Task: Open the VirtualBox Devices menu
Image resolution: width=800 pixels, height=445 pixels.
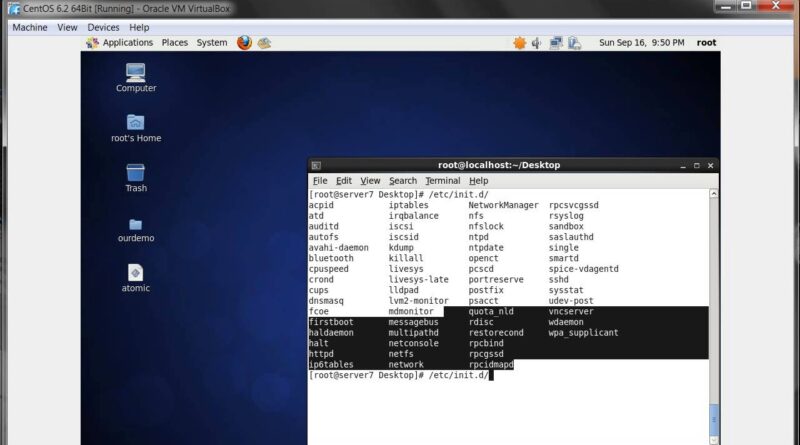Action: pyautogui.click(x=103, y=27)
